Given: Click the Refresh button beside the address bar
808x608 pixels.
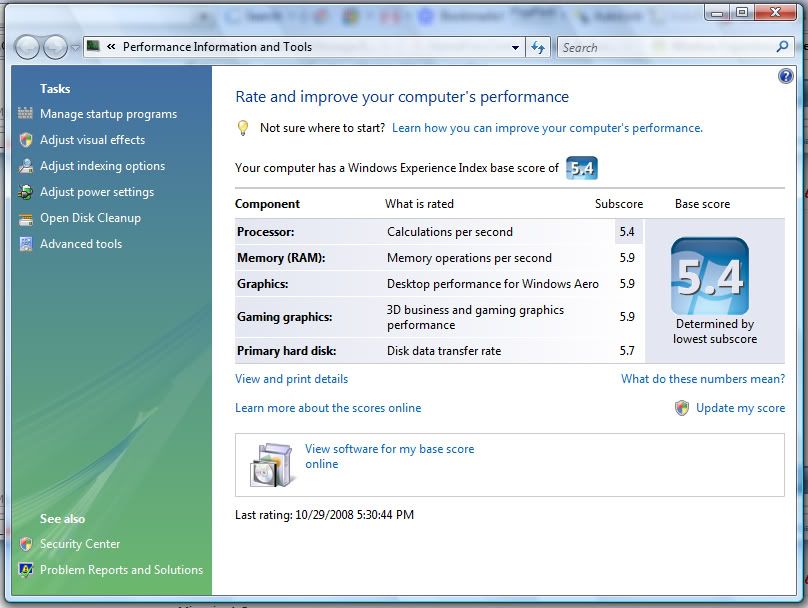Looking at the screenshot, I should (538, 47).
